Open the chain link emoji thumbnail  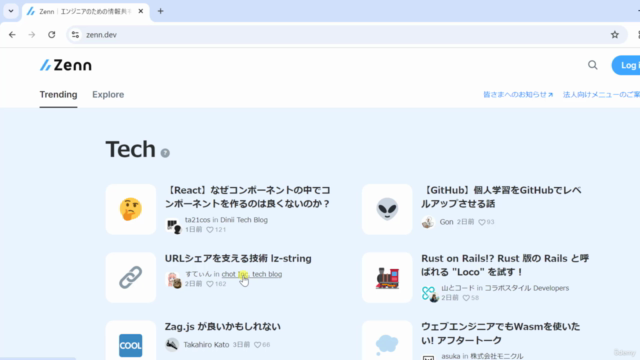tap(131, 278)
